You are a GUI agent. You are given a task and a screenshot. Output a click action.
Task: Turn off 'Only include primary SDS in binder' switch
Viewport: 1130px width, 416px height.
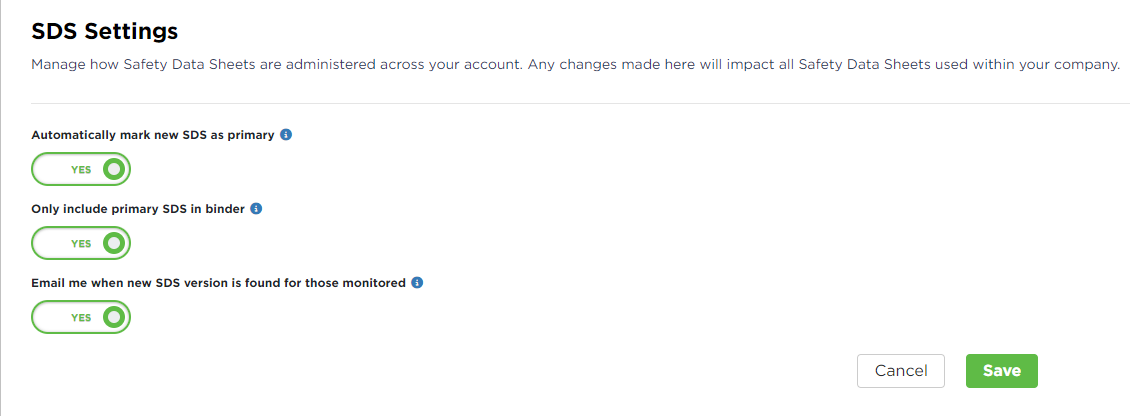tap(81, 244)
